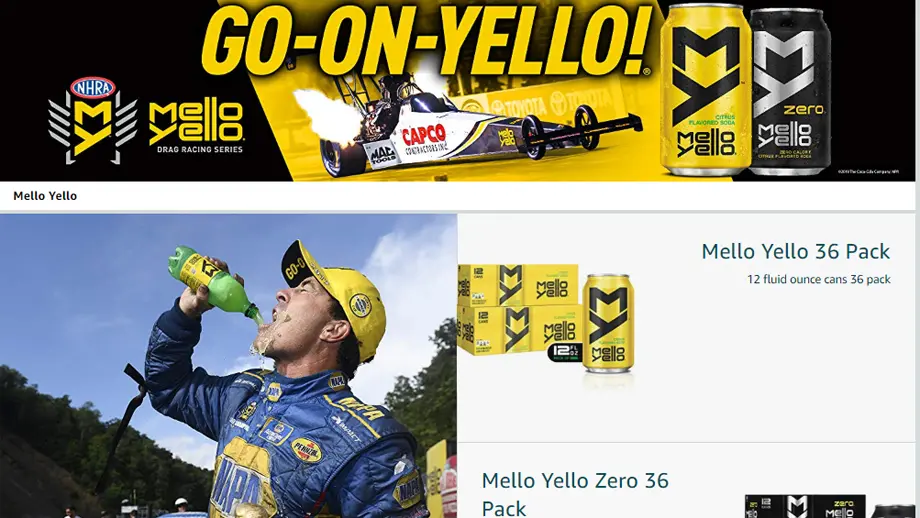This screenshot has width=920, height=518.
Task: Click the Mello Yello wordmark in the drag racing logo
Action: pyautogui.click(x=195, y=122)
